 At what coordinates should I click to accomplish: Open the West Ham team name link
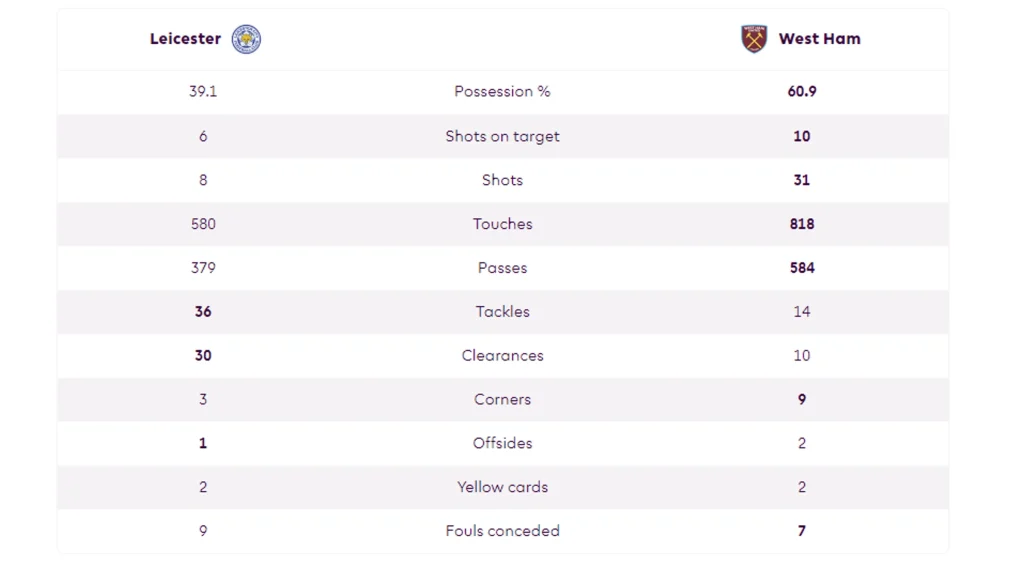[820, 39]
